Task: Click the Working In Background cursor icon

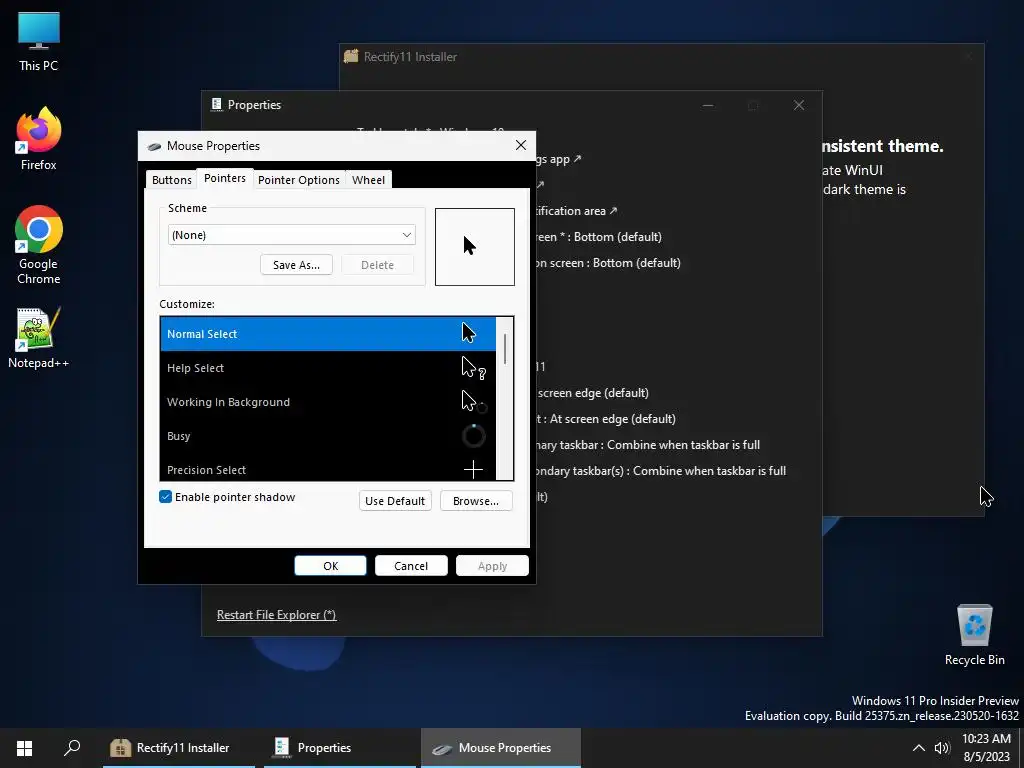Action: tap(473, 402)
